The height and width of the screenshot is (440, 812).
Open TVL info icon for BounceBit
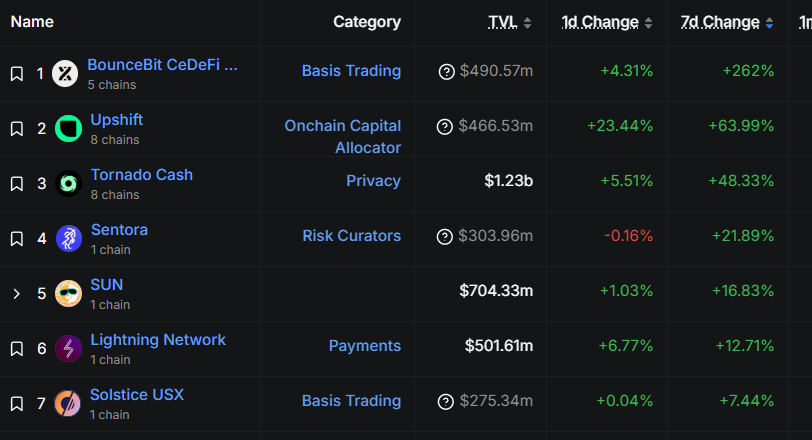pos(446,71)
